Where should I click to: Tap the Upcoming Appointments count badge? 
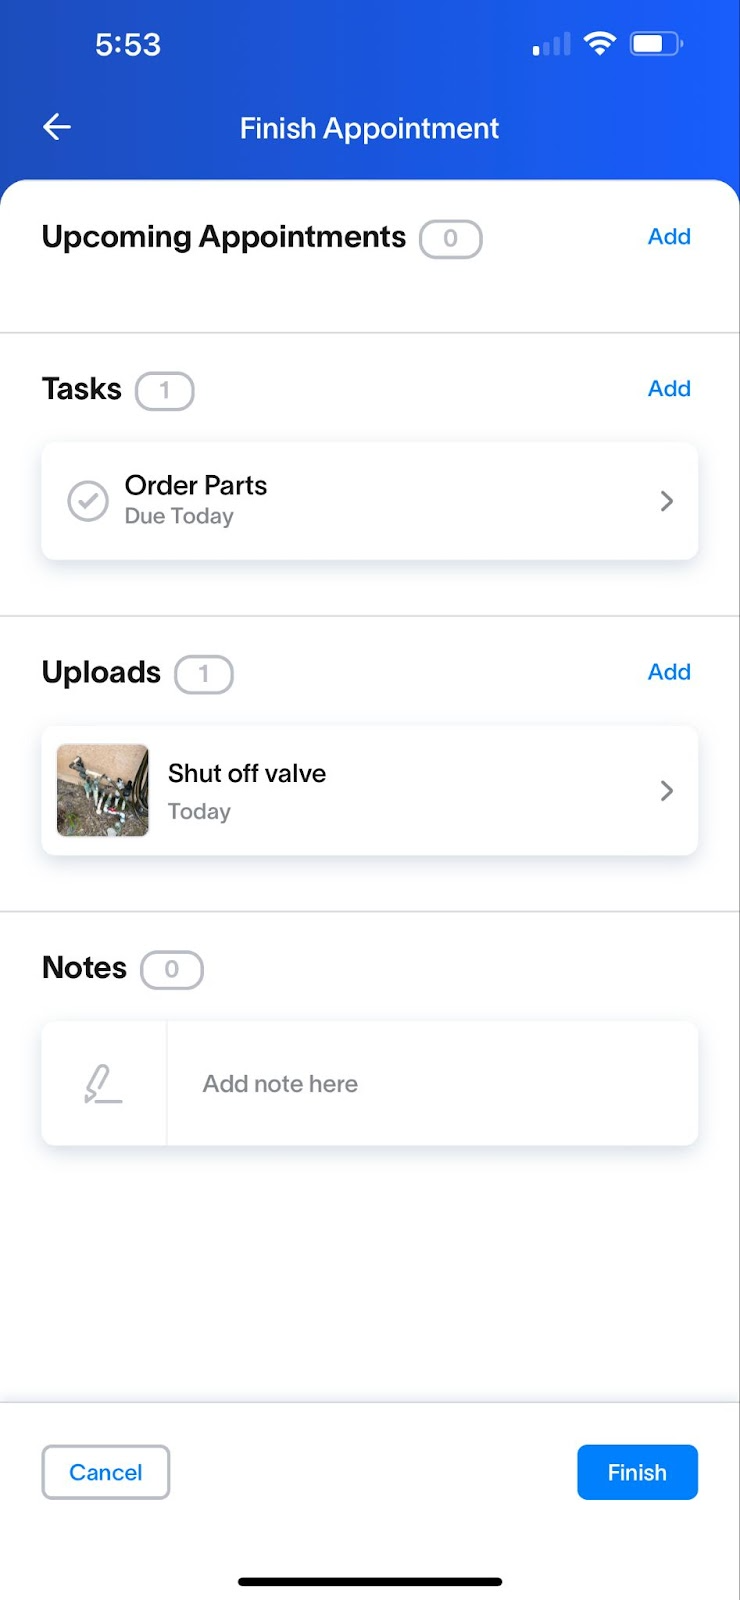pos(450,239)
